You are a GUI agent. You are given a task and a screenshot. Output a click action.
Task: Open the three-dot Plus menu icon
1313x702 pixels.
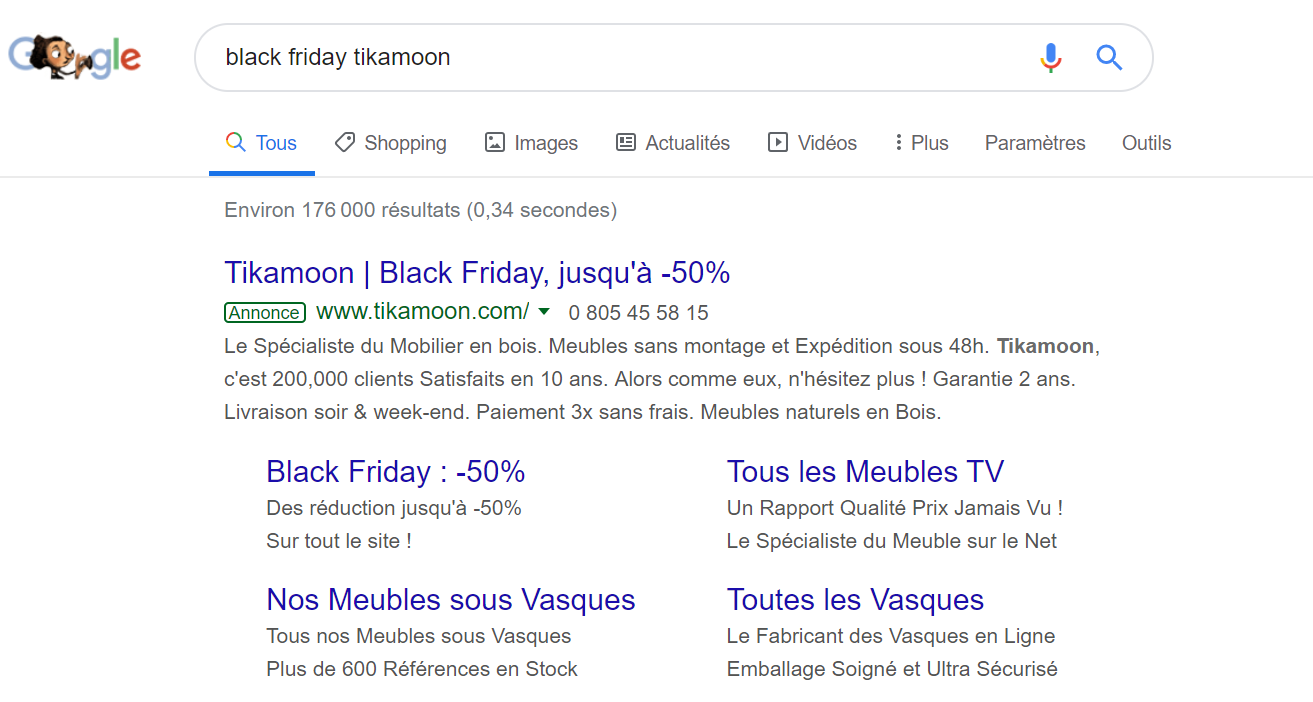click(898, 142)
